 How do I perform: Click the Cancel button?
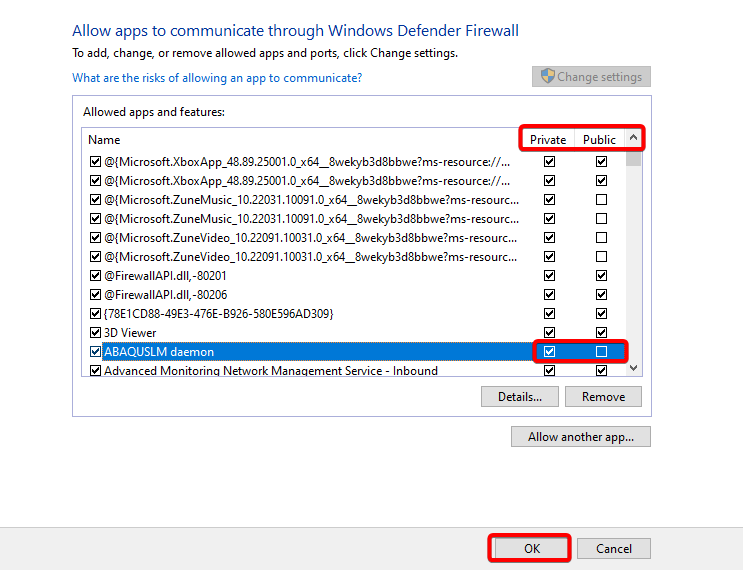[614, 548]
